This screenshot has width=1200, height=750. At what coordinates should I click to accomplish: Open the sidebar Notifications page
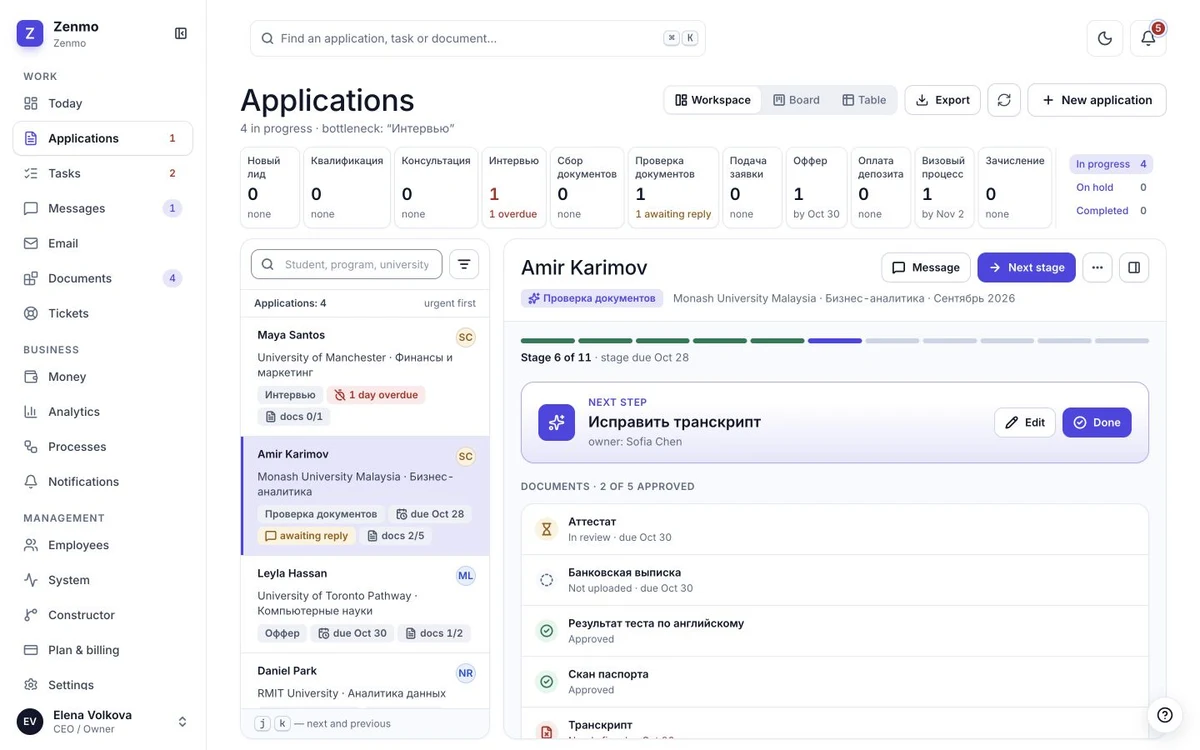pos(103,482)
